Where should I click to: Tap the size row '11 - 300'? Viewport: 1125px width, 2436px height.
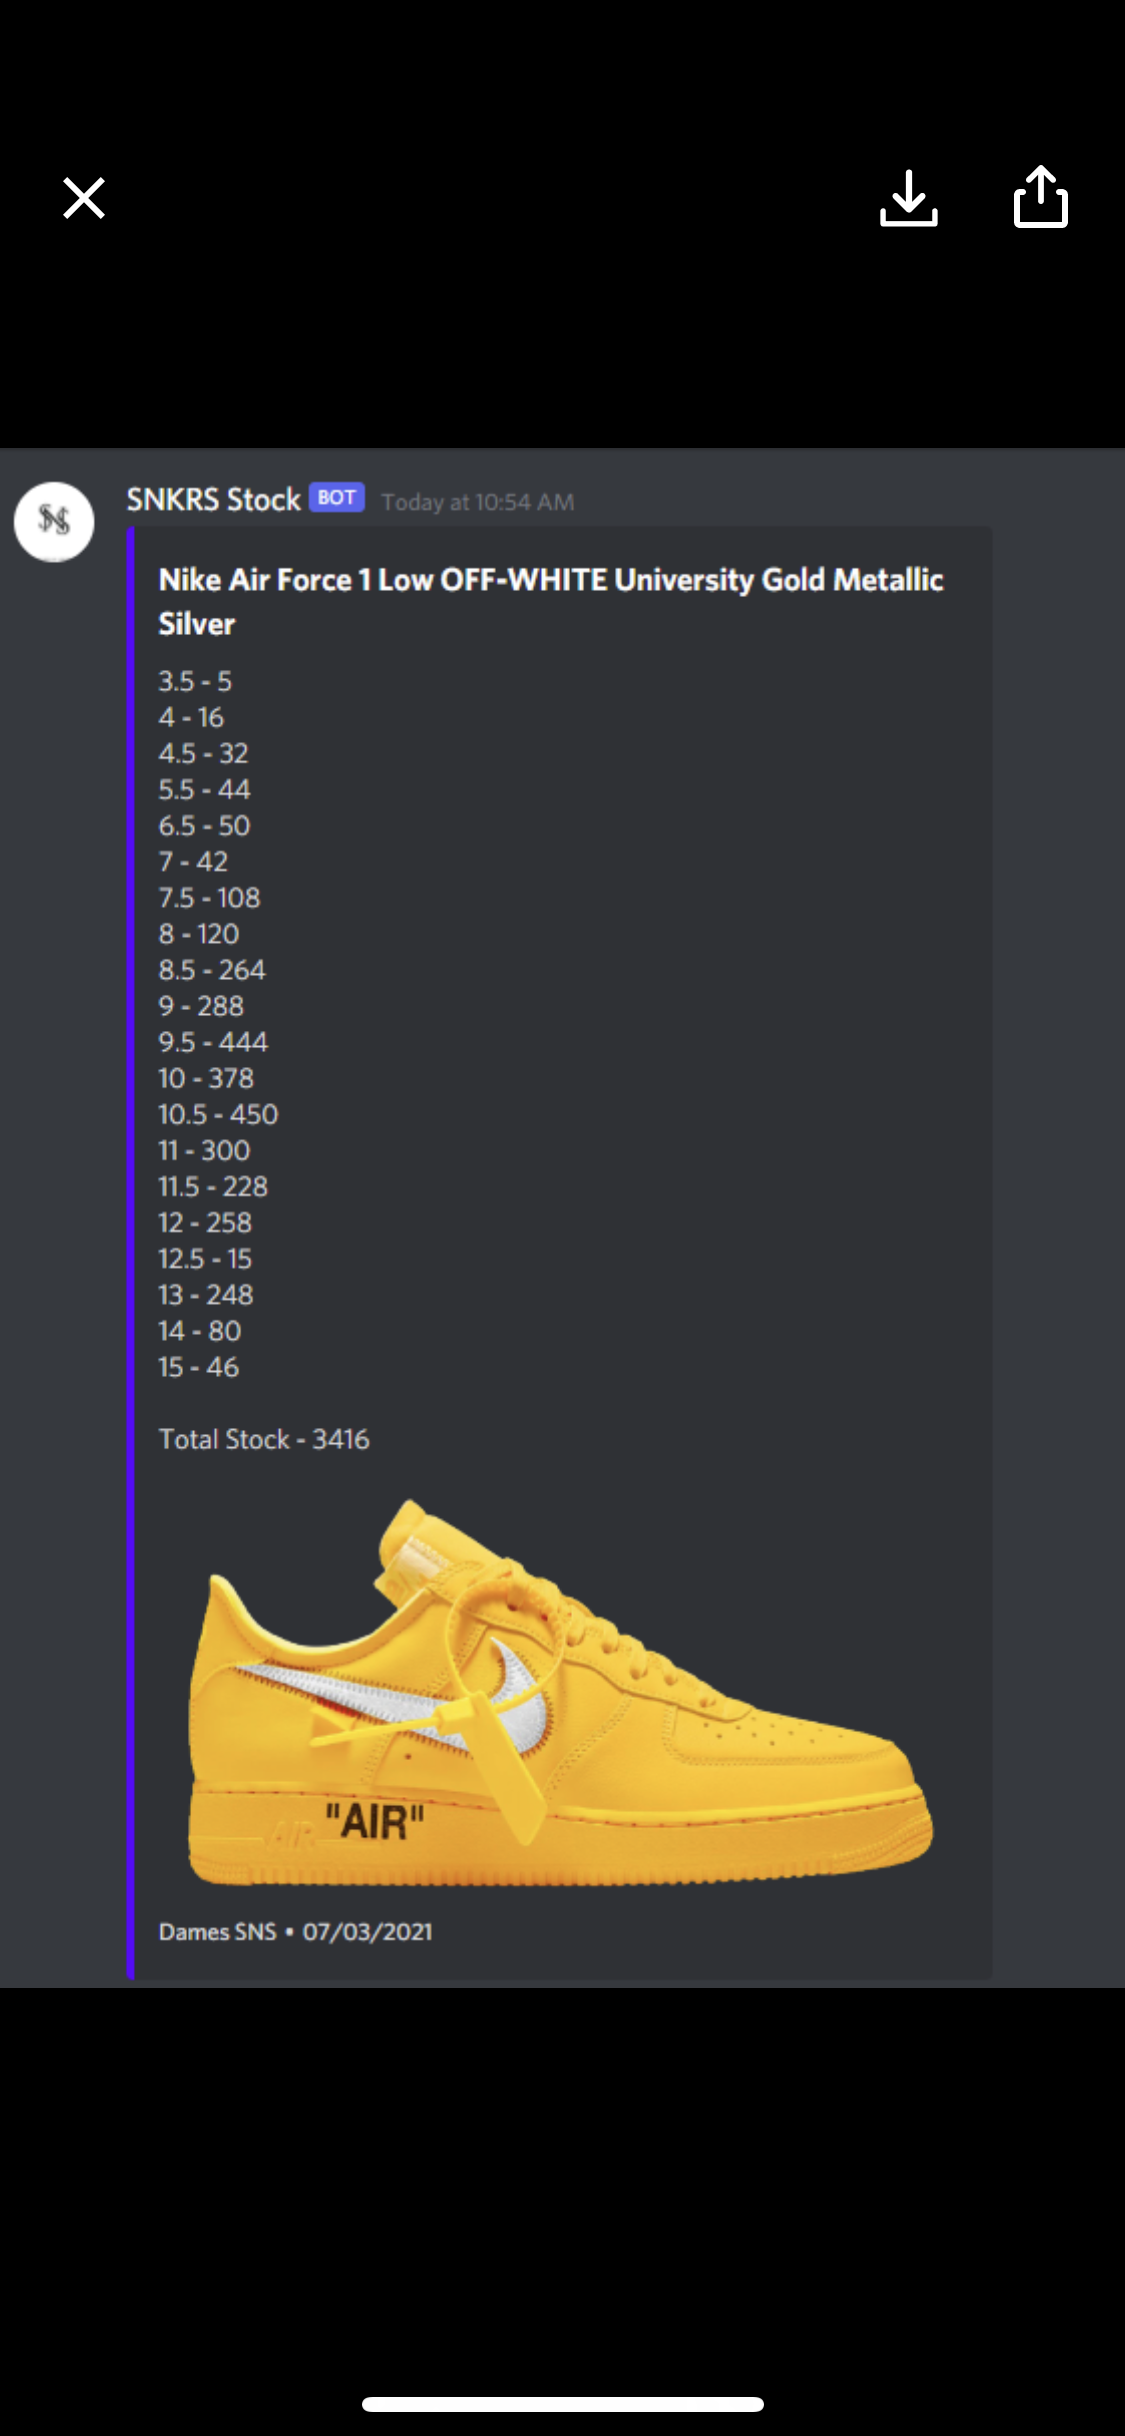204,1150
